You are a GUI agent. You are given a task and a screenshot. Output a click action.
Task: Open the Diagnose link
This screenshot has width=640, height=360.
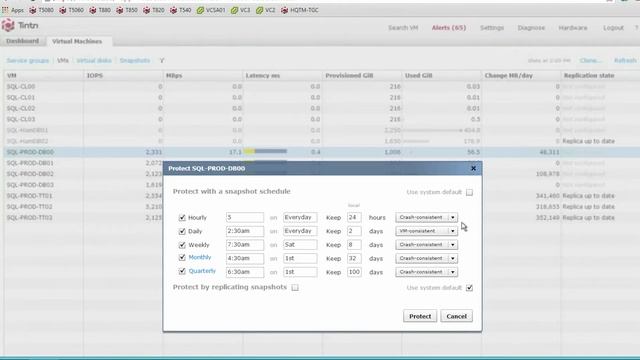[531, 28]
